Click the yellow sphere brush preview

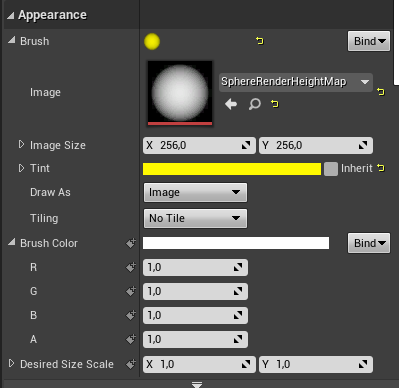pos(152,42)
